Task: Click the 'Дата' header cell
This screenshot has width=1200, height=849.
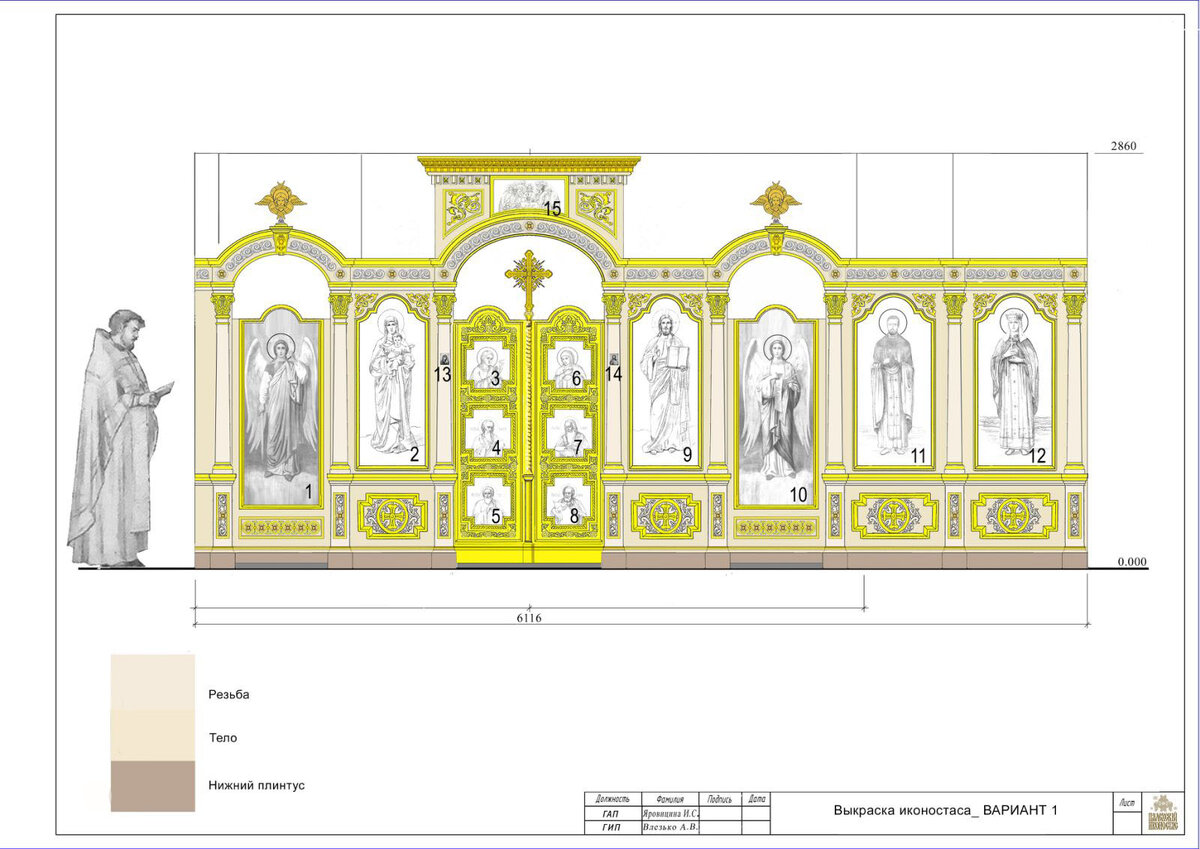Action: pos(756,799)
